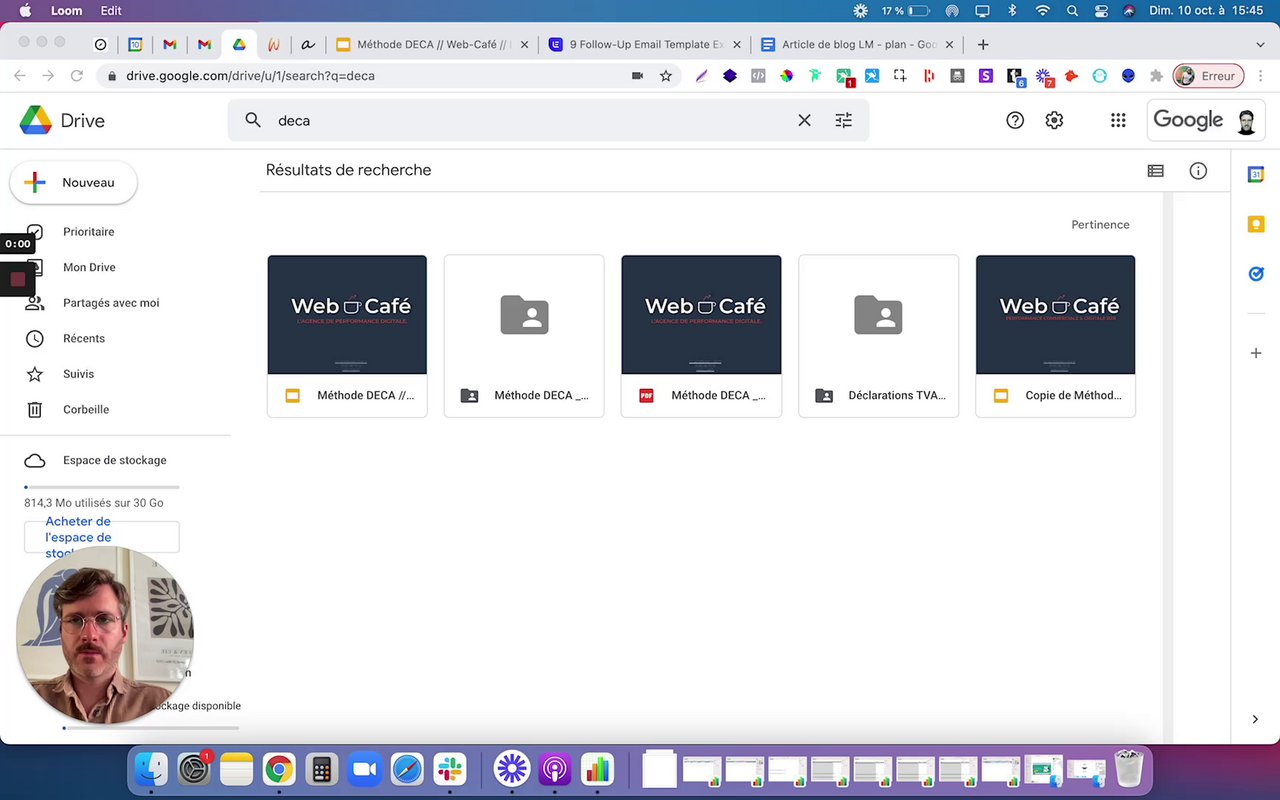The image size is (1280, 800).
Task: Change sort order Pertinence
Action: click(1100, 225)
